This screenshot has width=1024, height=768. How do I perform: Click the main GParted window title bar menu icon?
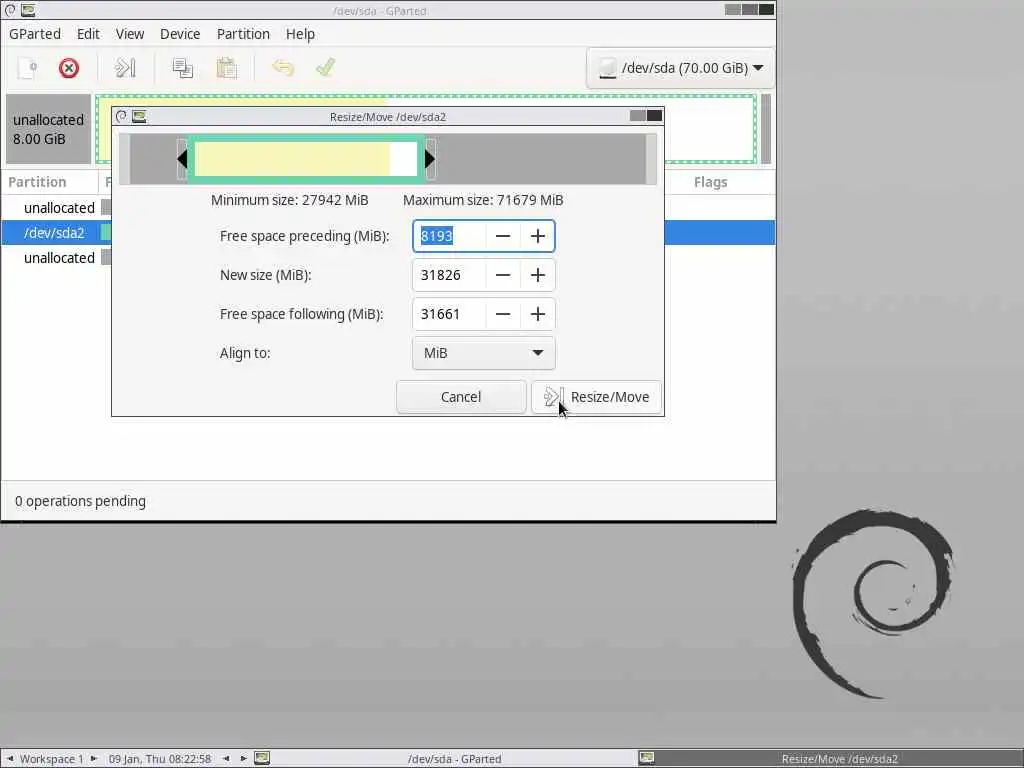tap(10, 10)
